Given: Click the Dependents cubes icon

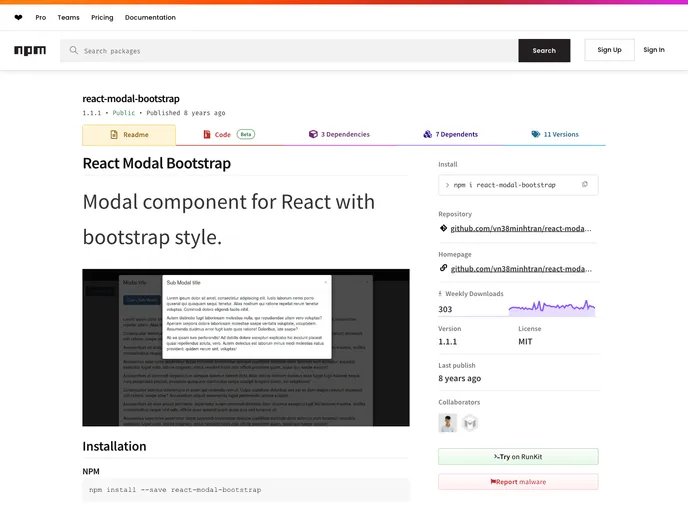Looking at the screenshot, I should click(x=427, y=134).
